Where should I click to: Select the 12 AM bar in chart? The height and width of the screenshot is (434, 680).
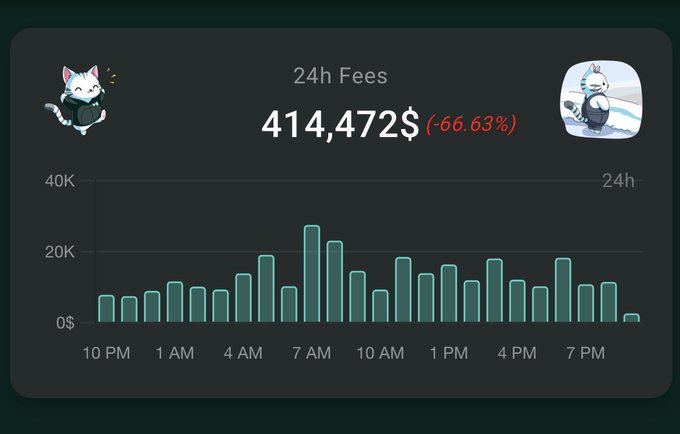(x=152, y=307)
